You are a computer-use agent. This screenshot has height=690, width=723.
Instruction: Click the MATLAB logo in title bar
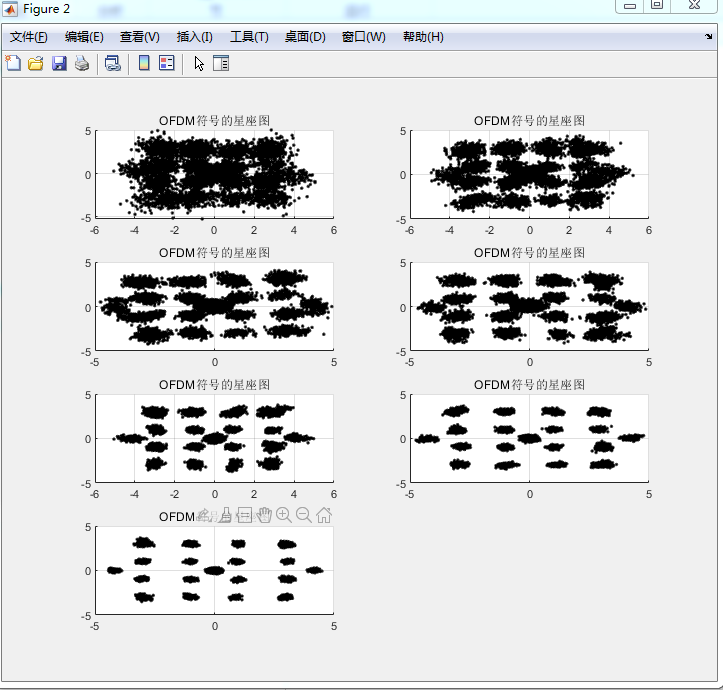pos(10,9)
